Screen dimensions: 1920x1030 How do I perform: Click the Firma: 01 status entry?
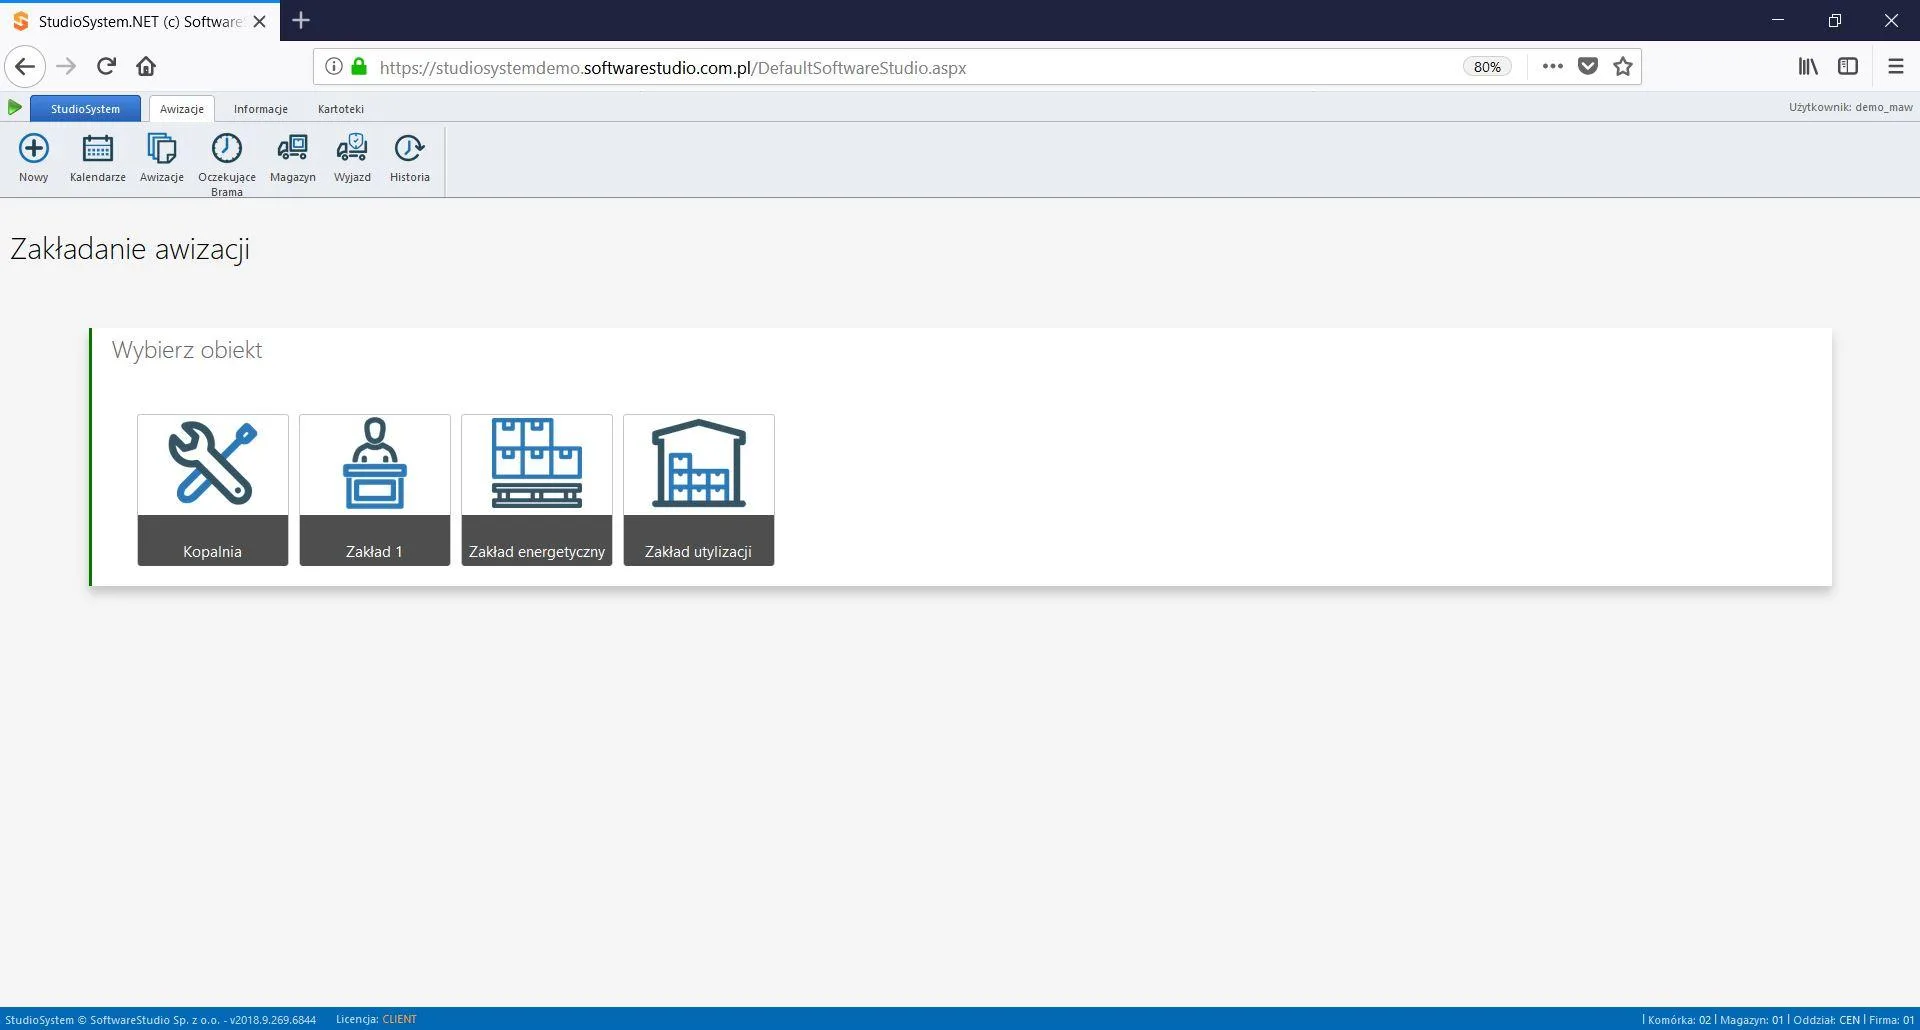(x=1891, y=1020)
